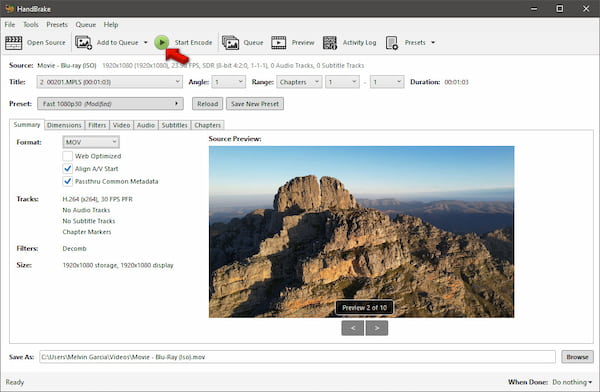
Task: Switch to the Subtitles tab
Action: click(174, 125)
